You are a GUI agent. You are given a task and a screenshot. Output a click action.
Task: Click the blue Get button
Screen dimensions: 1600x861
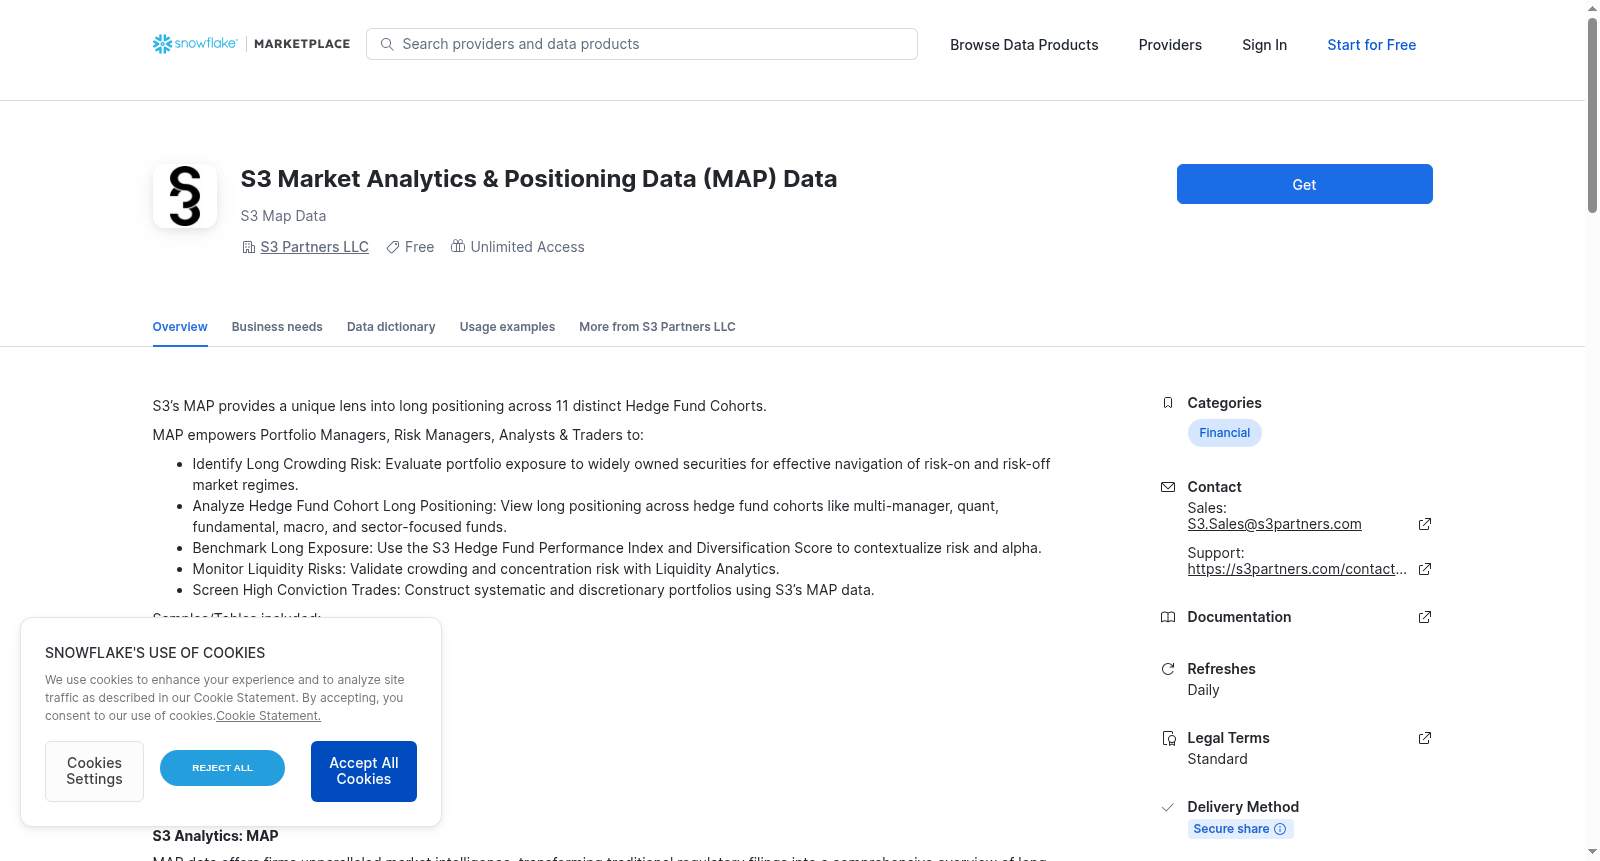[x=1304, y=184]
